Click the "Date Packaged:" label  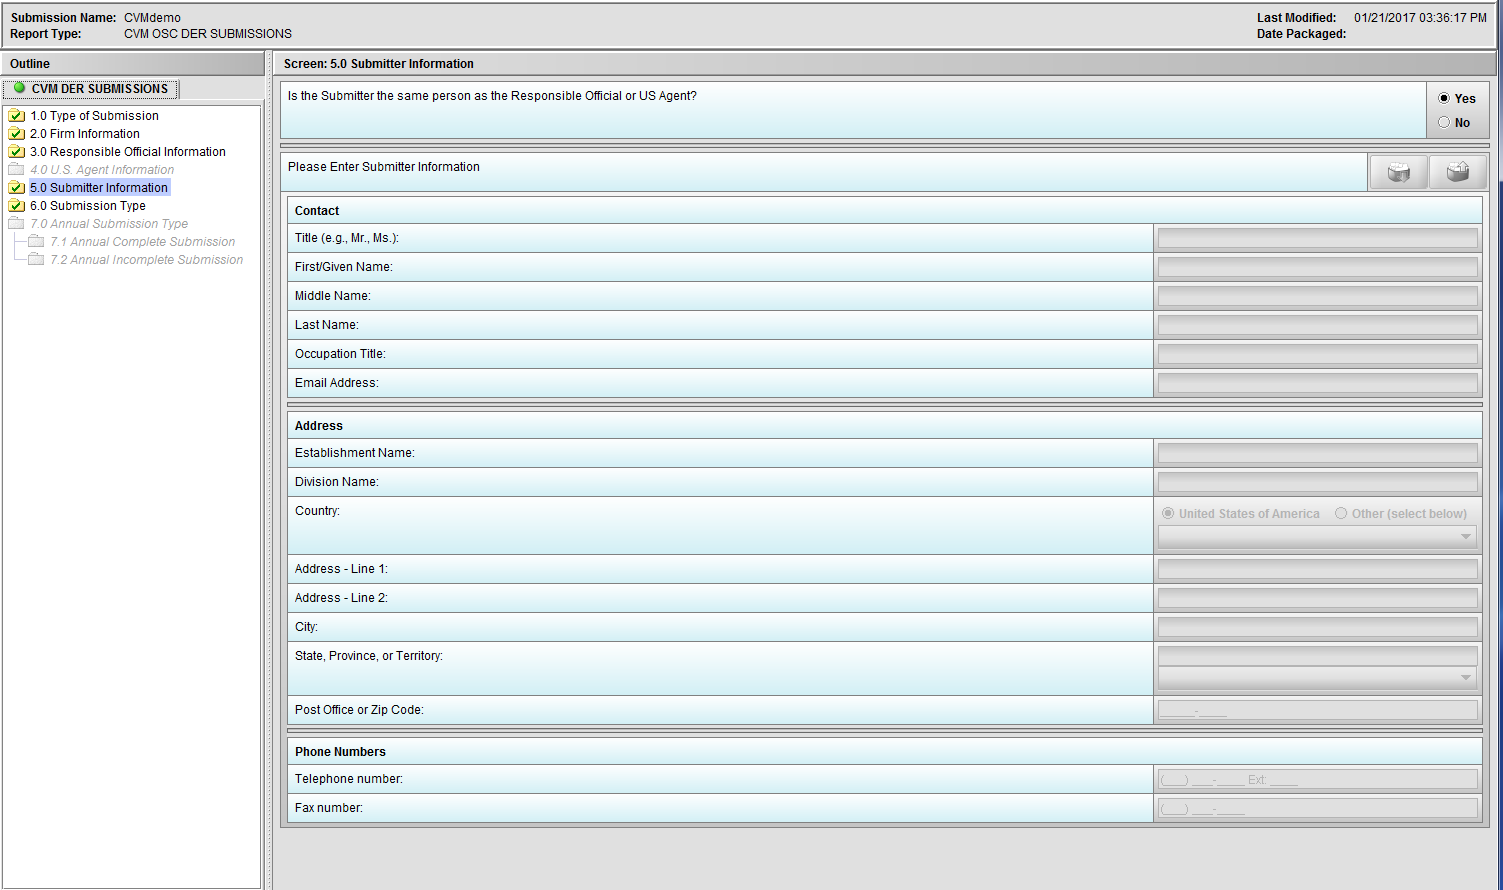coord(1302,34)
